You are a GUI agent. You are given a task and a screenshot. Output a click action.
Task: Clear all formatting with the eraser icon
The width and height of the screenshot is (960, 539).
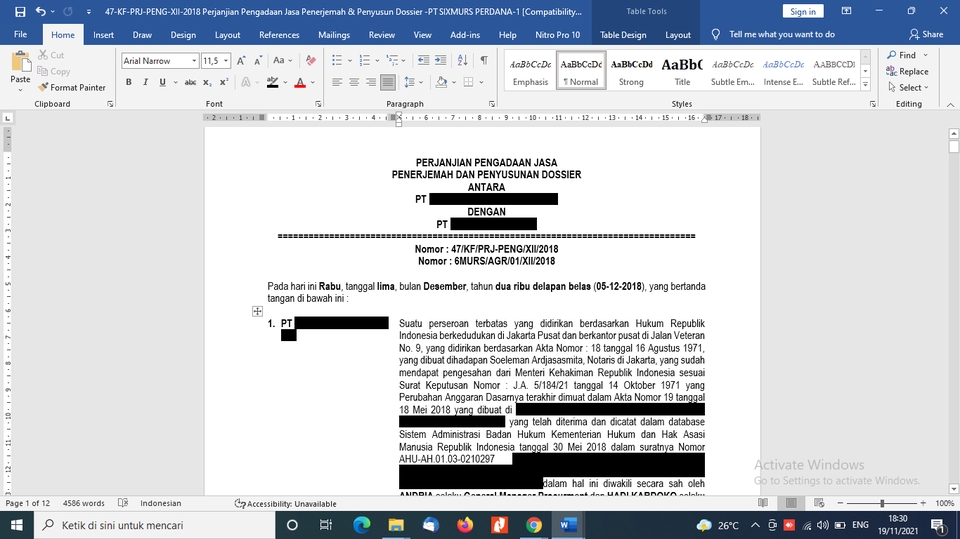pos(310,61)
